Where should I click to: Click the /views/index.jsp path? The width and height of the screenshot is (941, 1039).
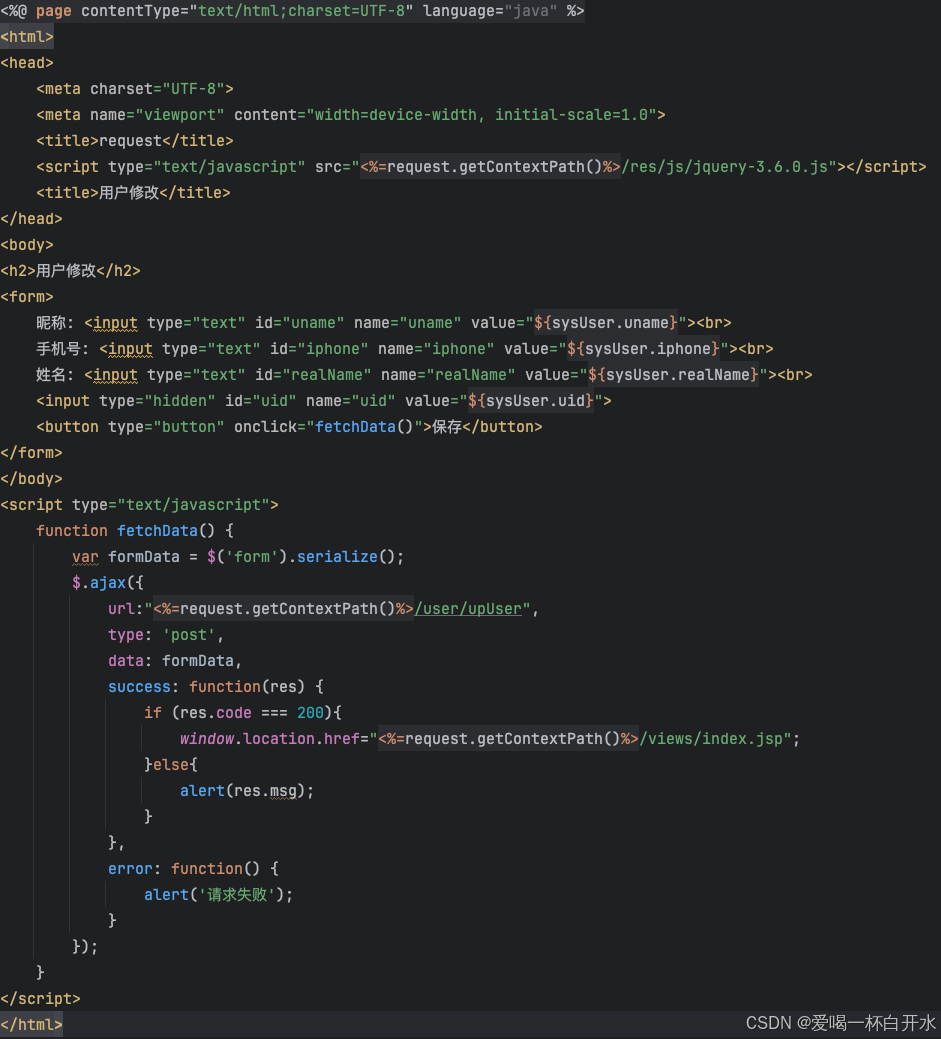point(712,738)
